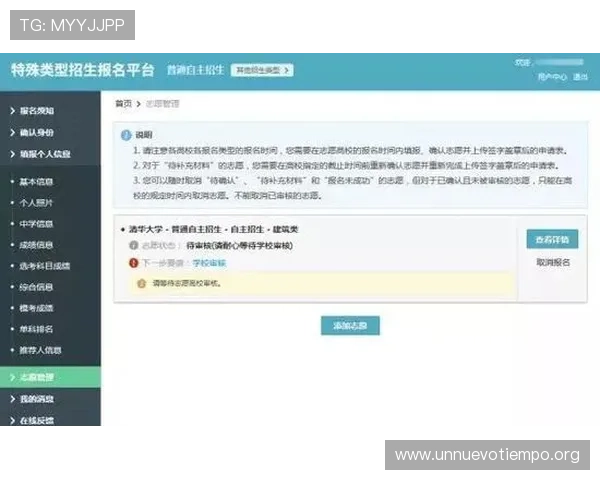
Task: Open 单科排名 in the sidebar
Action: (x=36, y=329)
